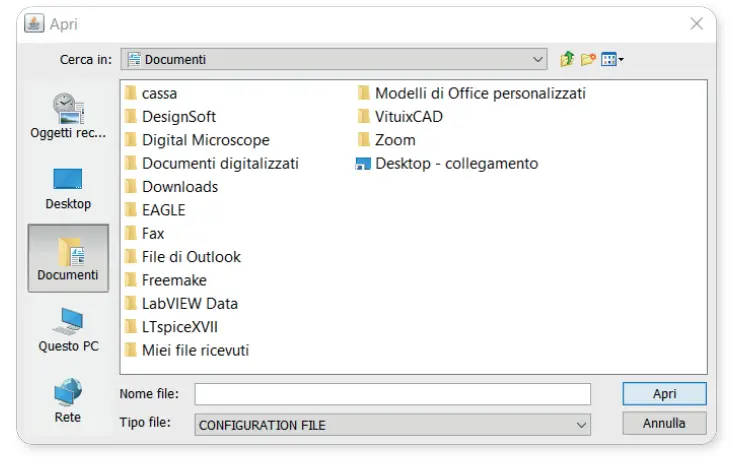Click the up one folder level icon
The width and height of the screenshot is (735, 457).
point(568,59)
